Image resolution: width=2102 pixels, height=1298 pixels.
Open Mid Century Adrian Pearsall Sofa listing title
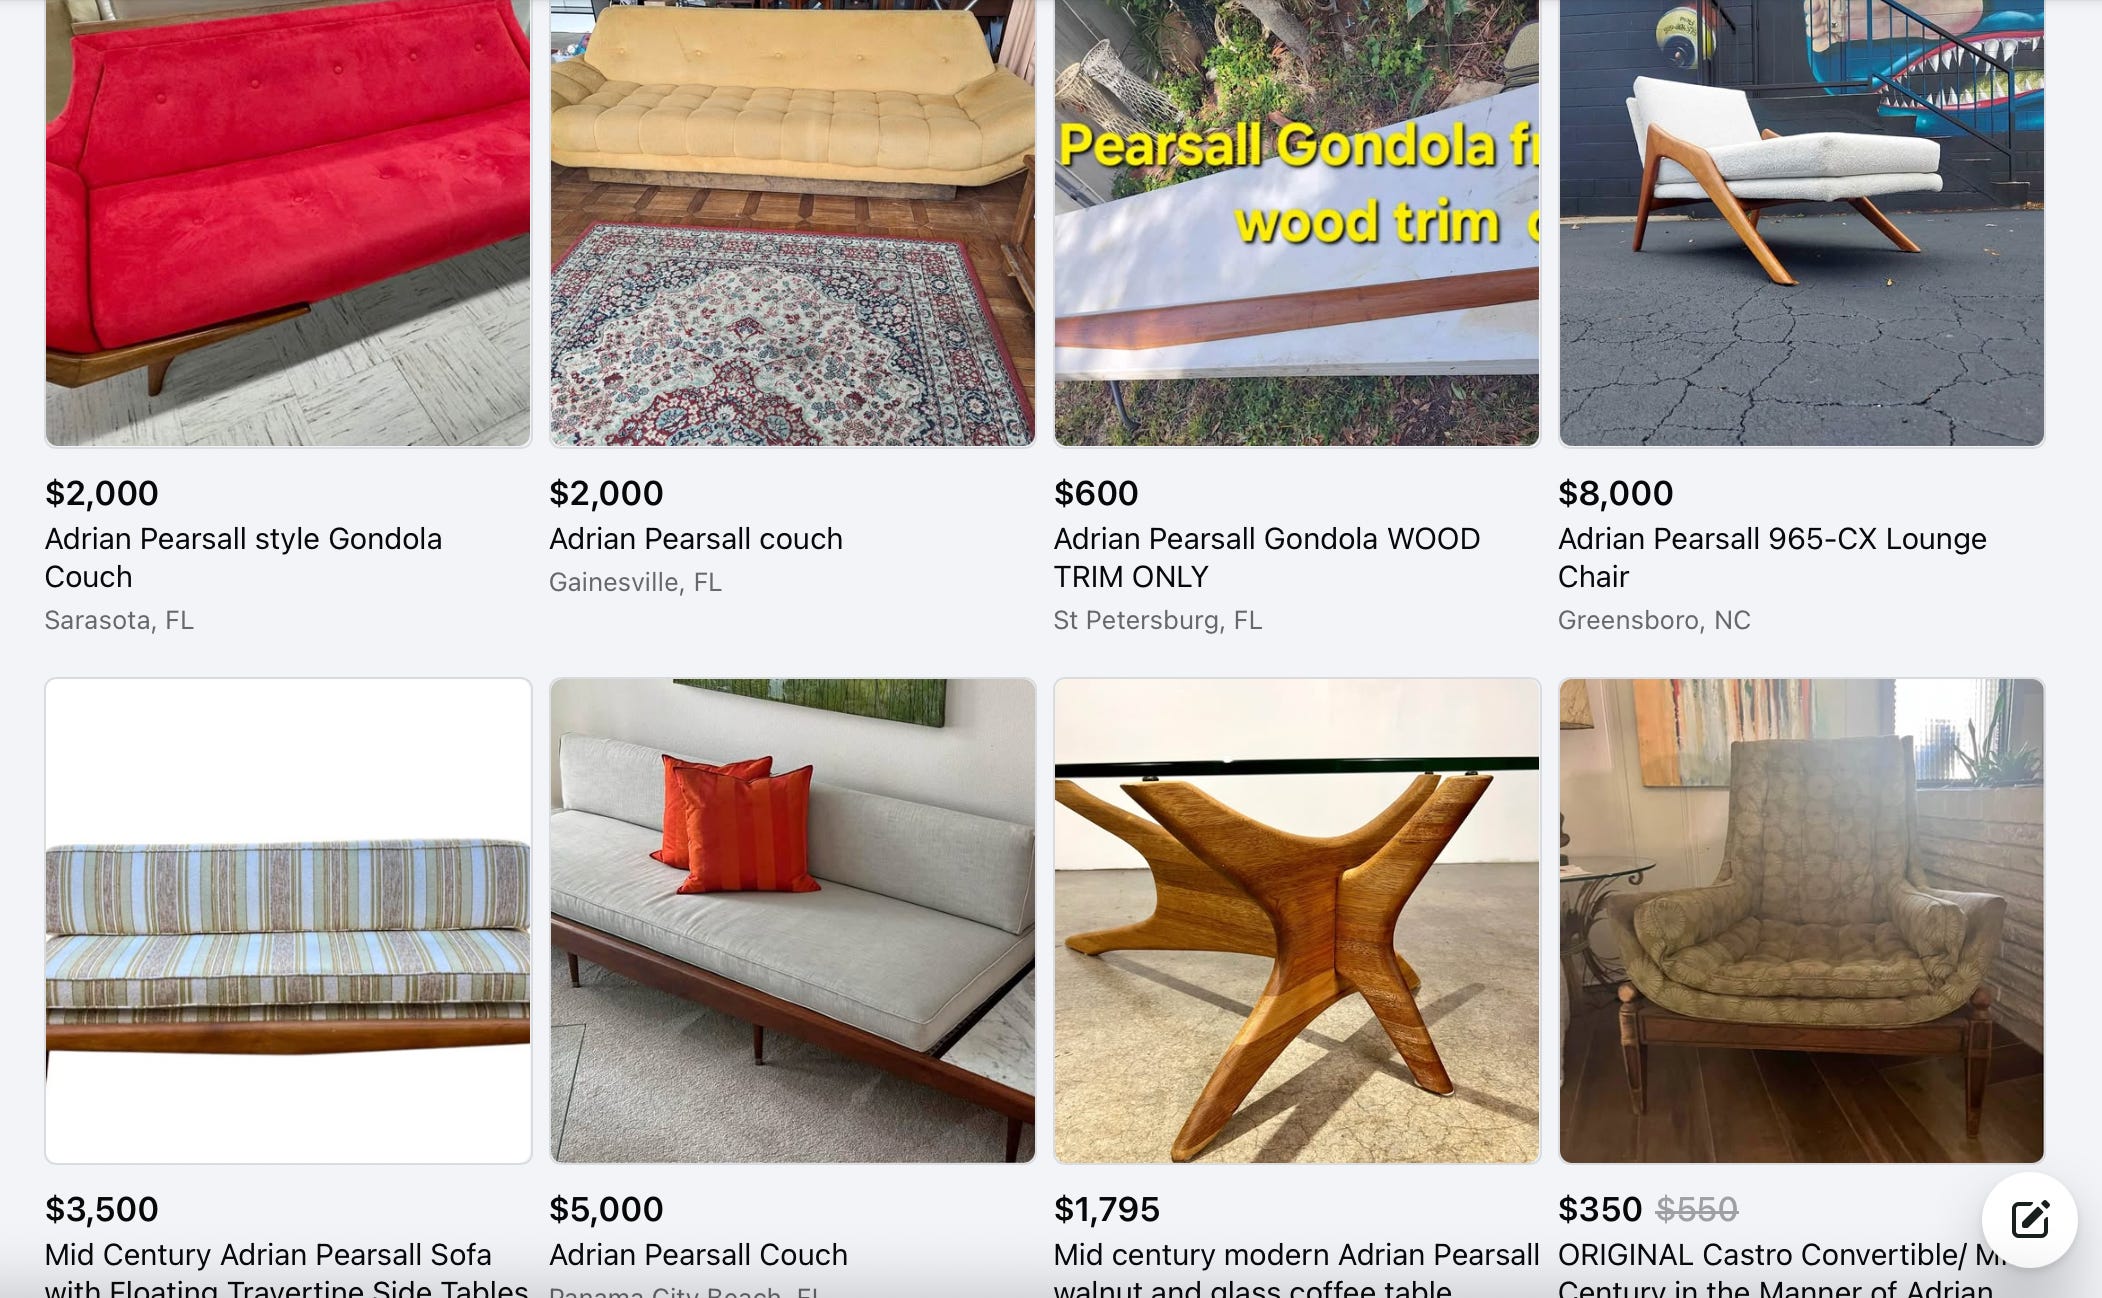tap(286, 1268)
